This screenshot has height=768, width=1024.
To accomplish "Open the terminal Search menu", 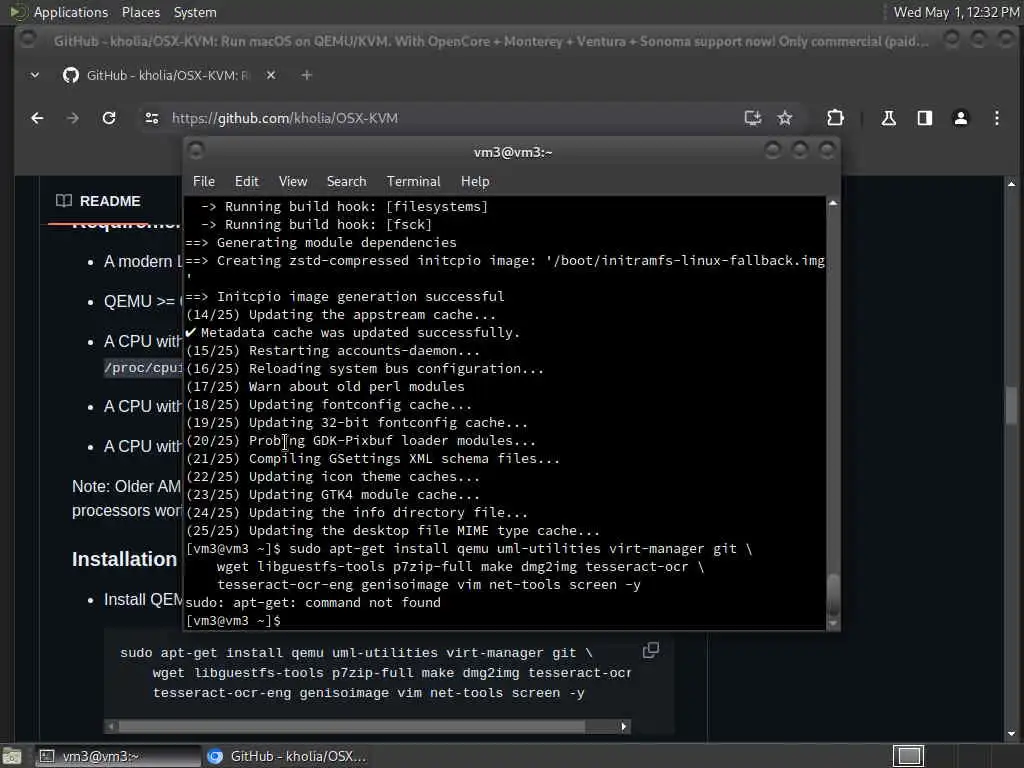I will tap(346, 182).
